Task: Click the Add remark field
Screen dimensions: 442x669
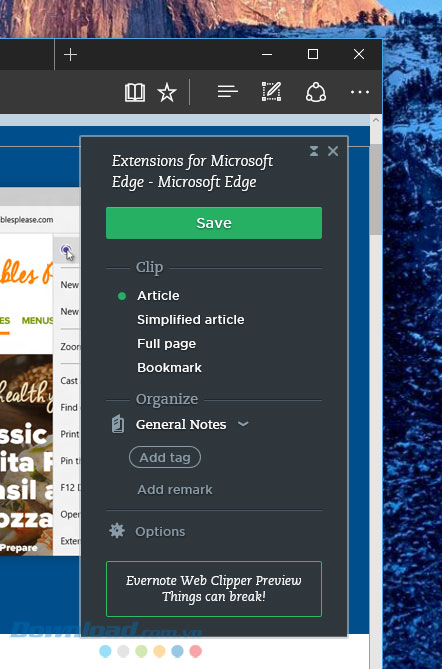Action: click(x=175, y=489)
